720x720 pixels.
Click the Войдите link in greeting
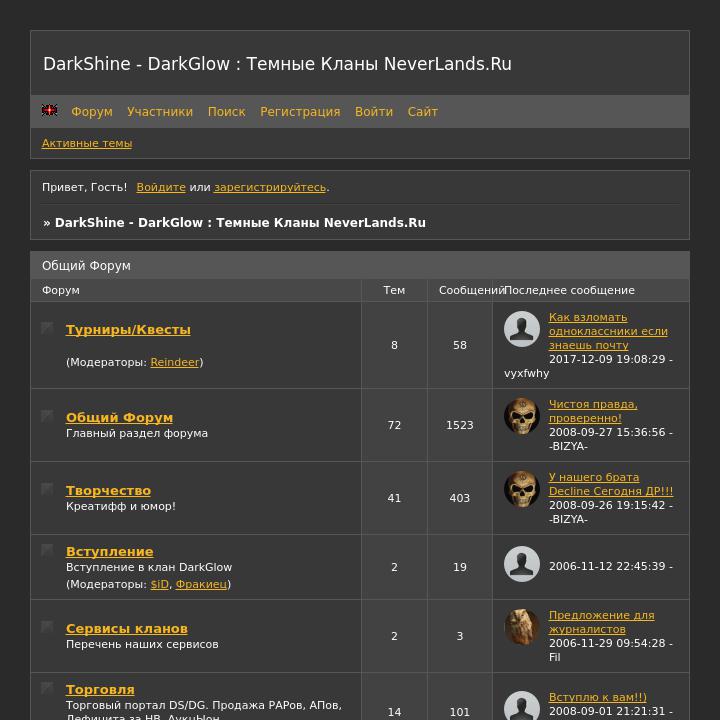[x=161, y=187]
